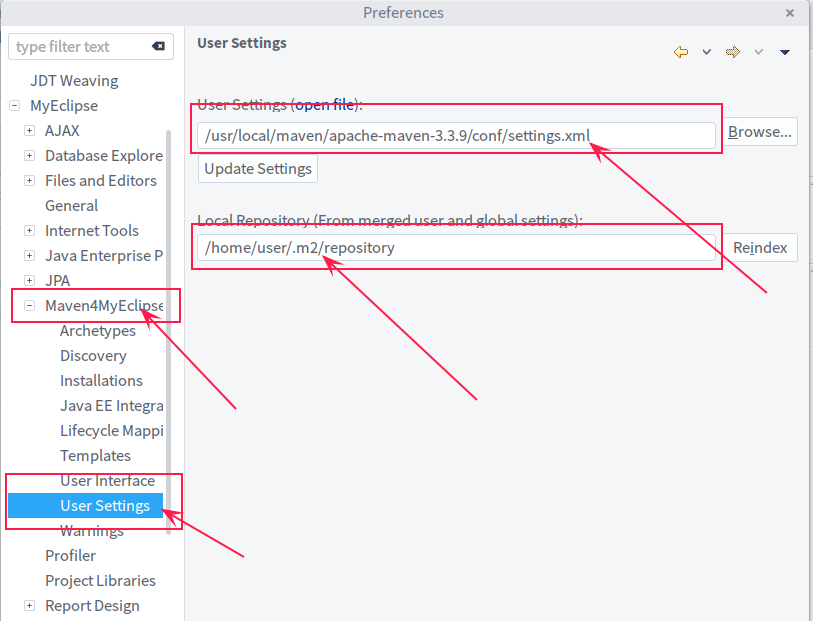Collapse the MyEclipse tree node
This screenshot has width=813, height=621.
pyautogui.click(x=15, y=106)
